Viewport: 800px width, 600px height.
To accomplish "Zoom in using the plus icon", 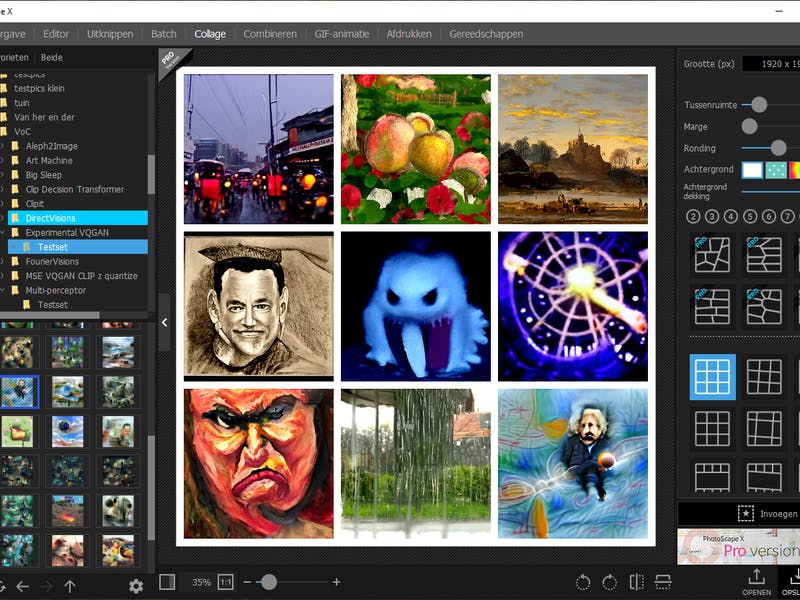I will [x=336, y=582].
